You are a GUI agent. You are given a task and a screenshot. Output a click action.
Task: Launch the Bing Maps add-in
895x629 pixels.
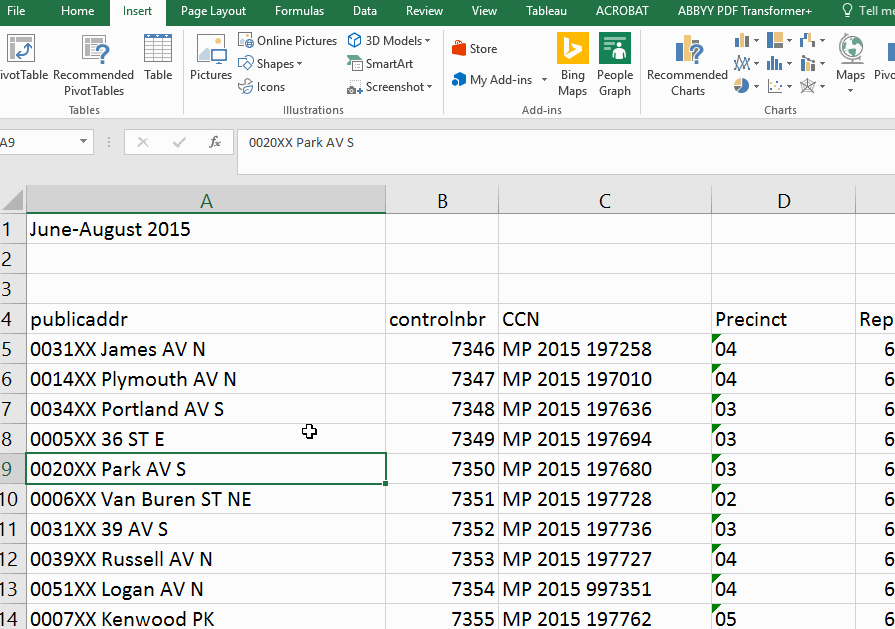click(573, 64)
